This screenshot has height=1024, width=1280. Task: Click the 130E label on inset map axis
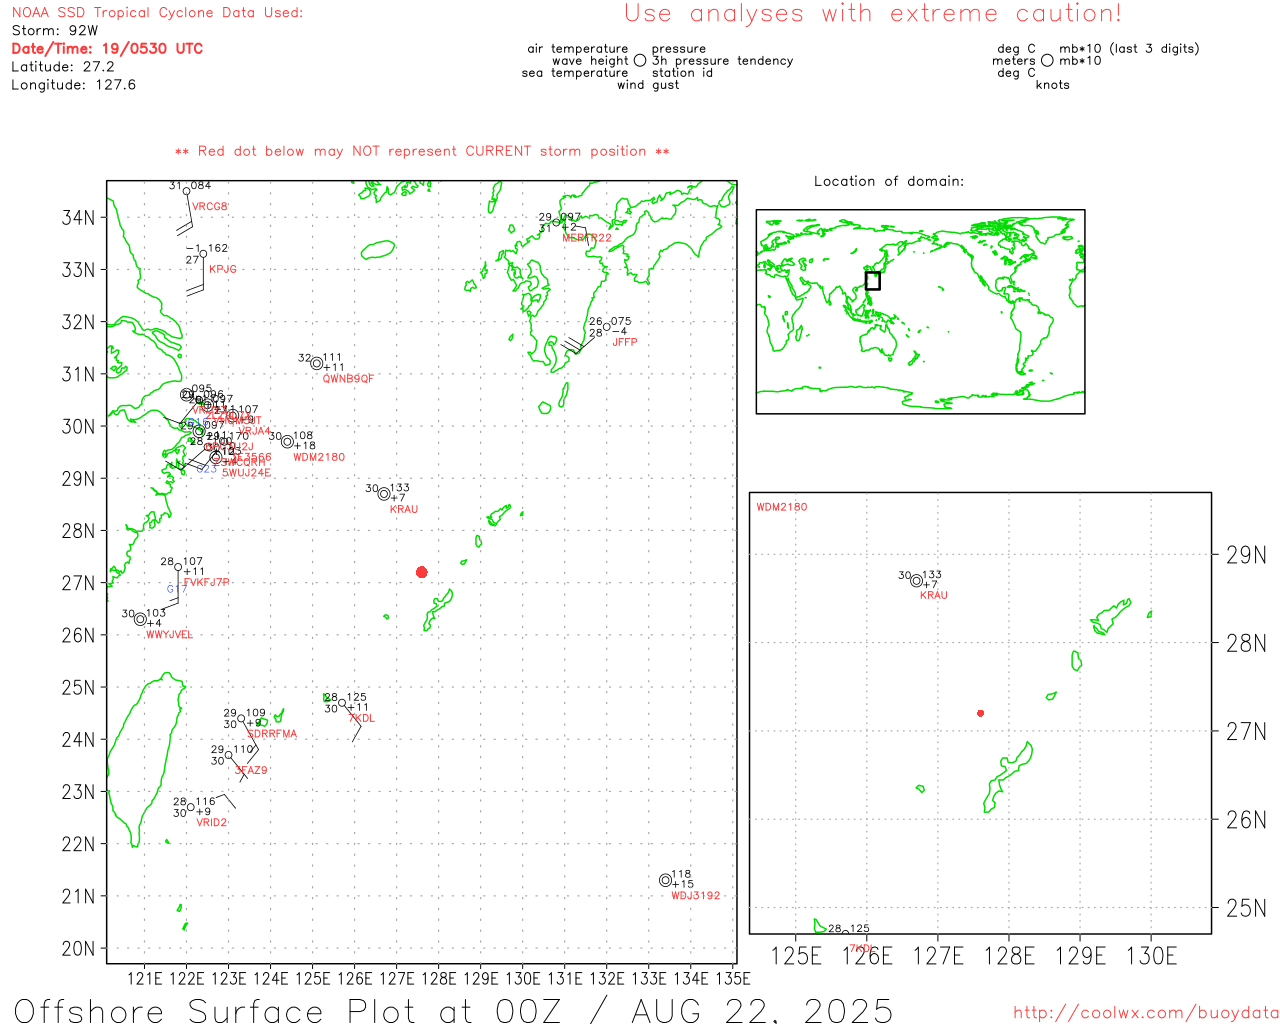1152,956
